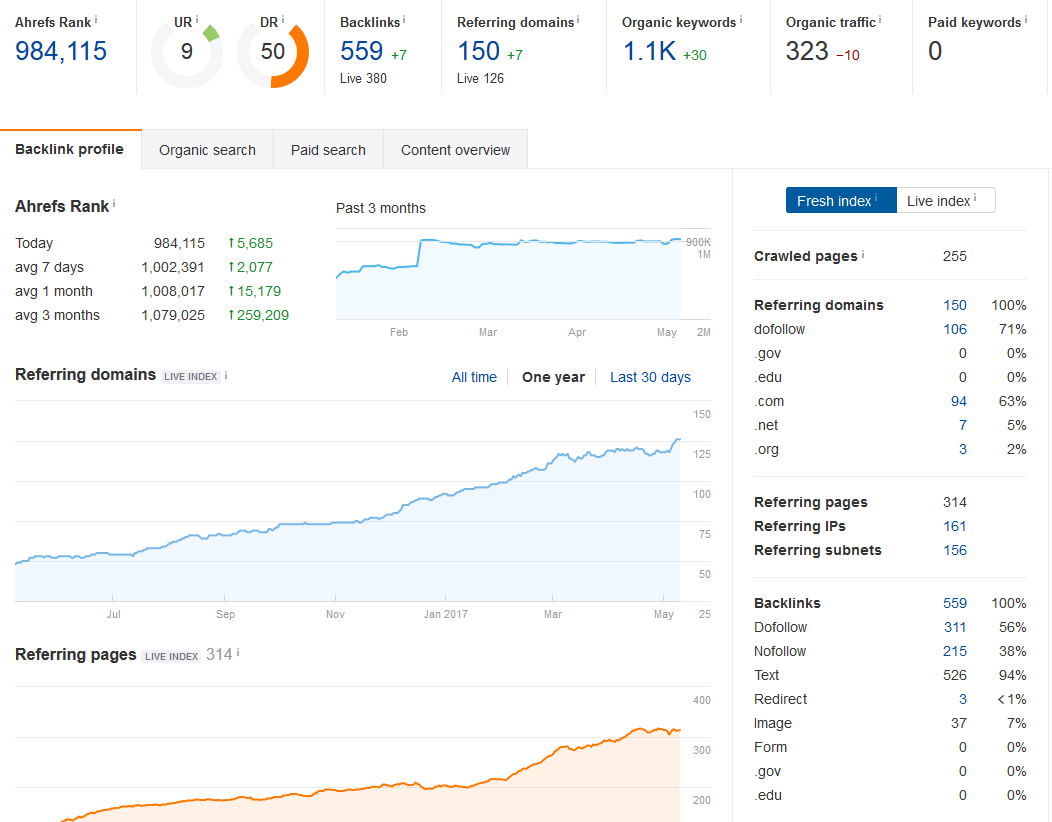1052x822 pixels.
Task: Click the info icon beside Organic traffic
Action: tap(880, 20)
